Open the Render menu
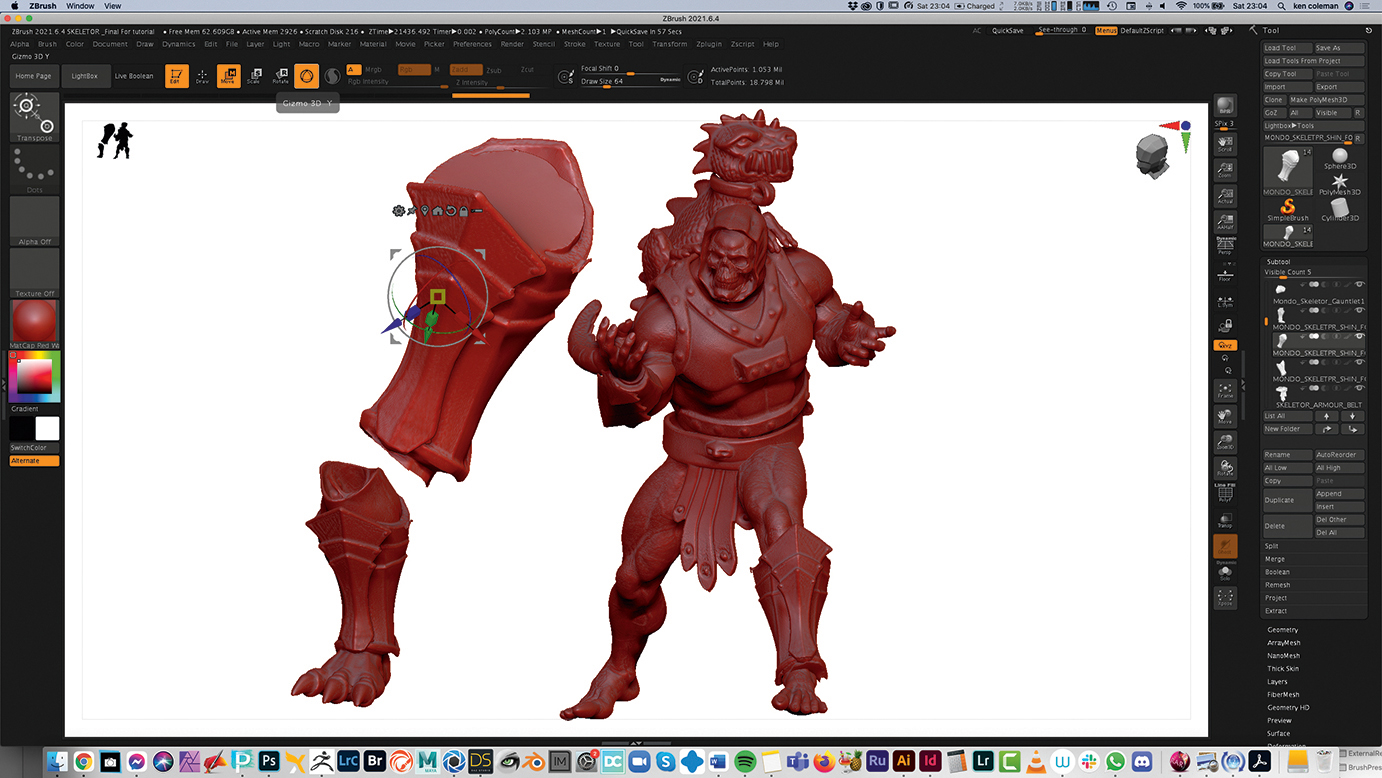Image resolution: width=1382 pixels, height=778 pixels. [512, 44]
